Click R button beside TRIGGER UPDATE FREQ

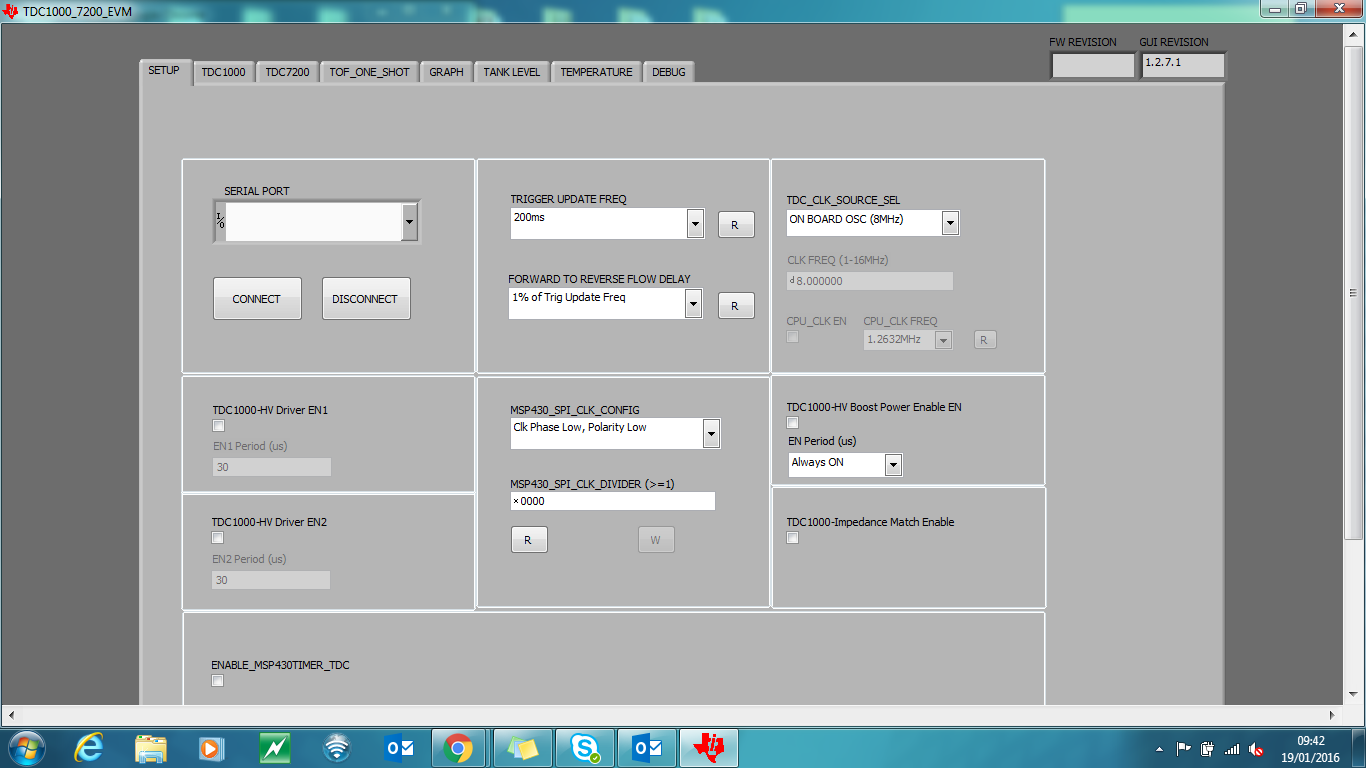coord(736,225)
